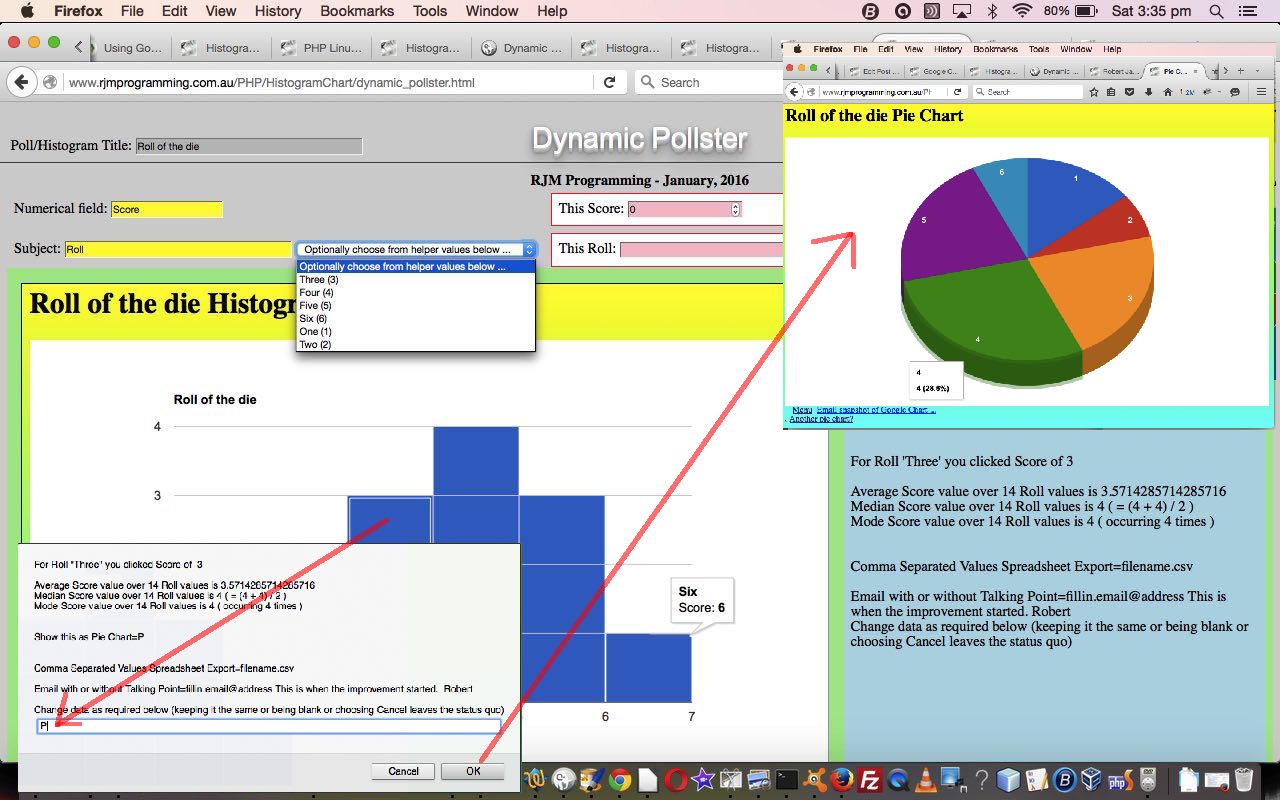Screen dimensions: 1280x800
Task: Open Terminal from the dock
Action: coord(788,779)
